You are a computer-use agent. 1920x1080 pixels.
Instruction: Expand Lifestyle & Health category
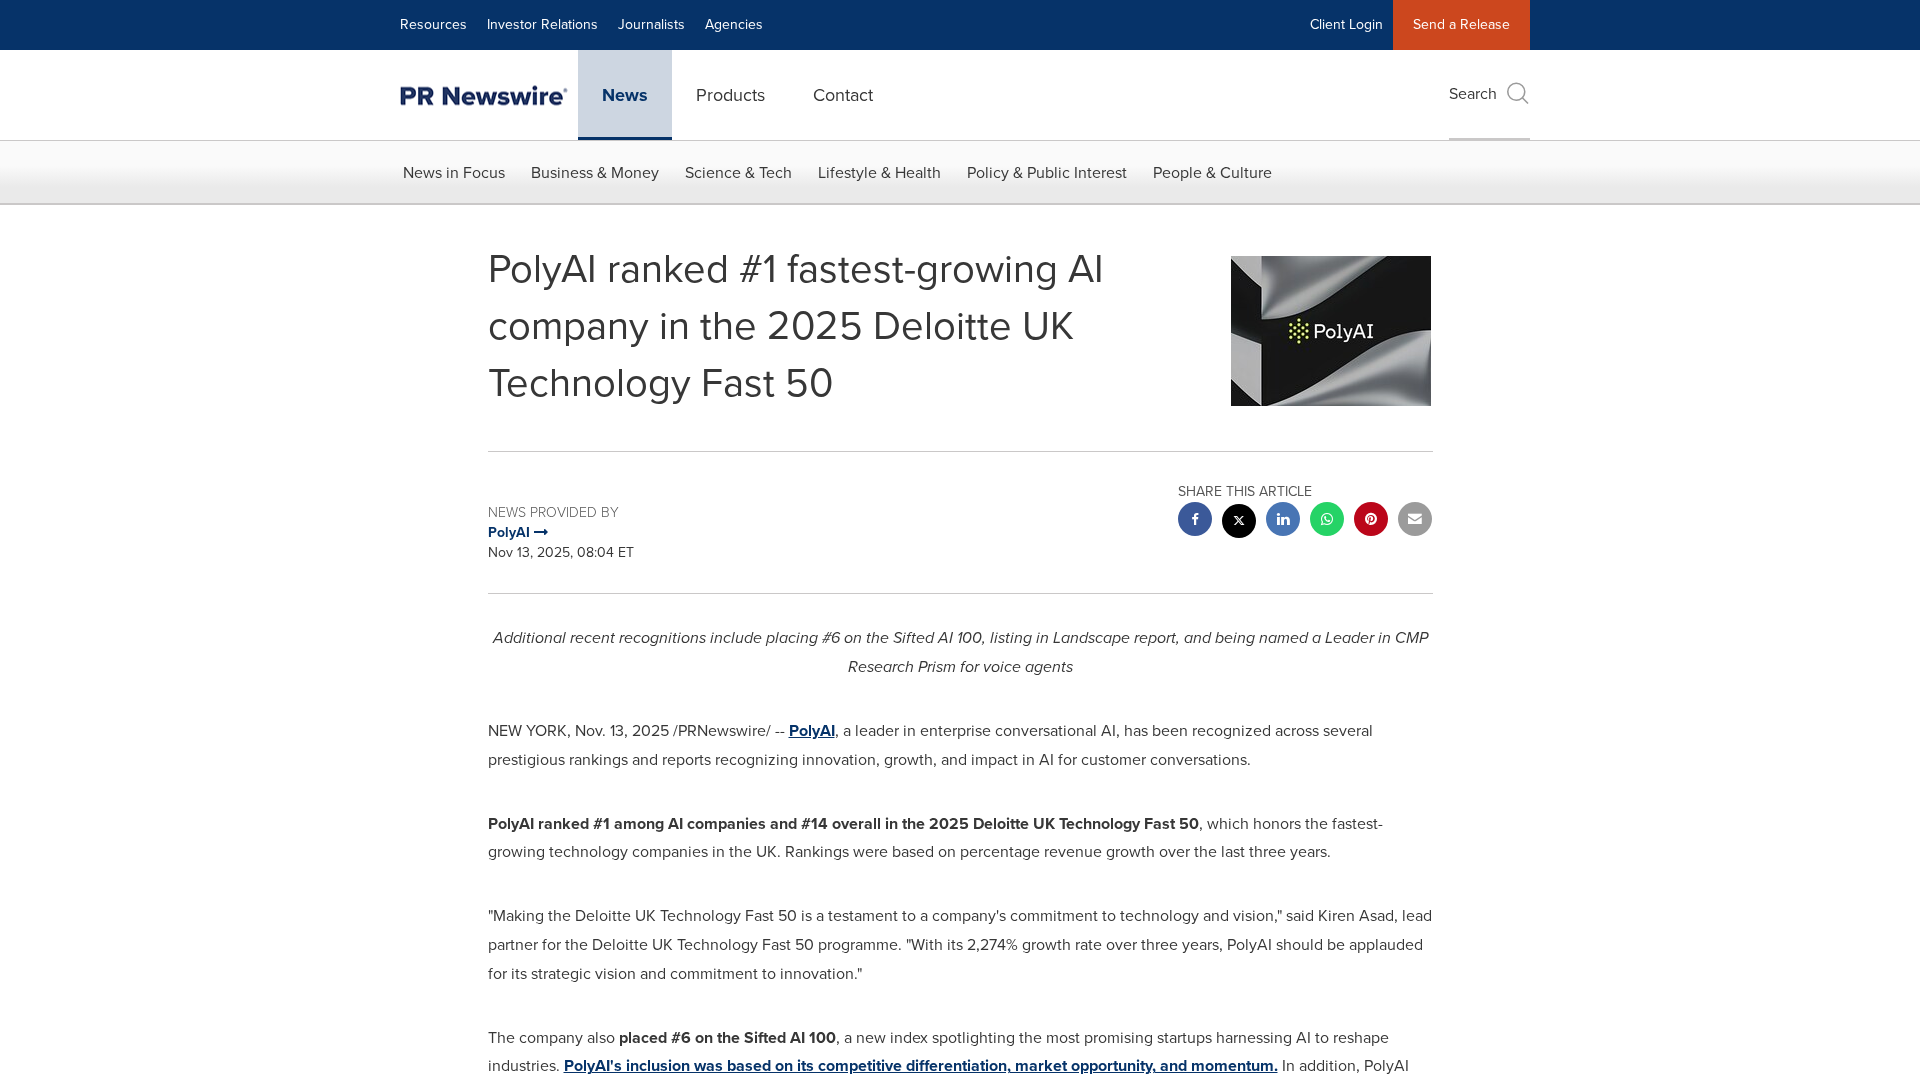(x=878, y=173)
